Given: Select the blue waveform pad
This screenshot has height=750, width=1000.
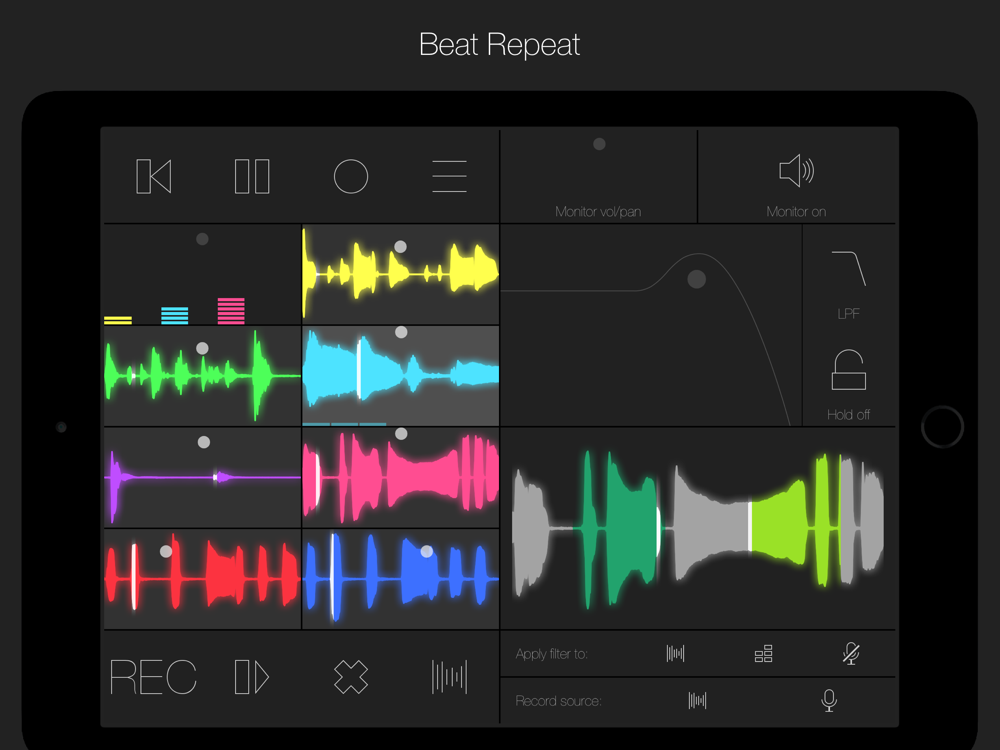Looking at the screenshot, I should (x=401, y=579).
